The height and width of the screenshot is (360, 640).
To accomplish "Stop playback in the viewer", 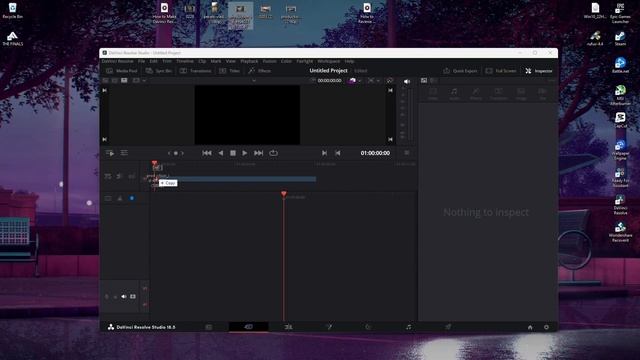I will (233, 153).
